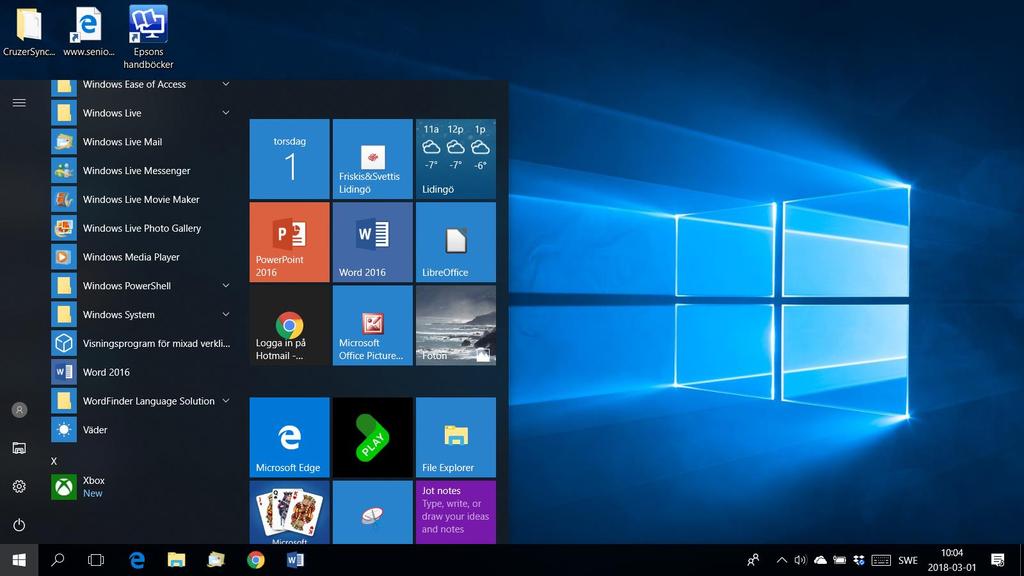The height and width of the screenshot is (576, 1024).
Task: Open the volume speaker tray icon
Action: click(x=800, y=560)
